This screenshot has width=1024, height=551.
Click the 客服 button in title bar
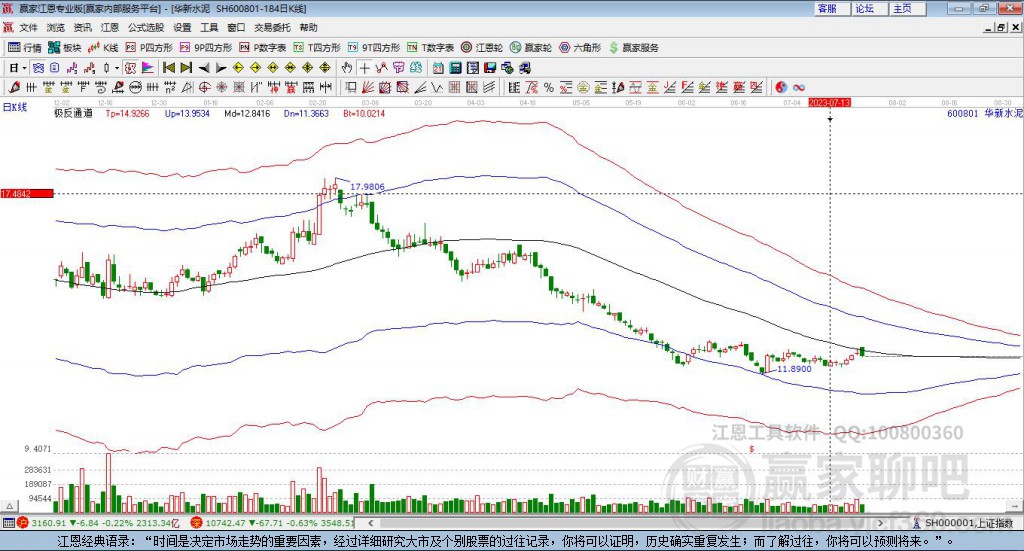831,8
